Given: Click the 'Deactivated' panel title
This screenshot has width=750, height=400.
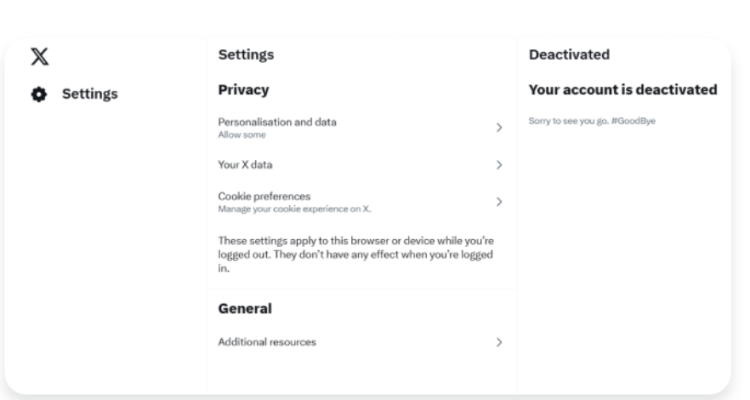Looking at the screenshot, I should 569,55.
